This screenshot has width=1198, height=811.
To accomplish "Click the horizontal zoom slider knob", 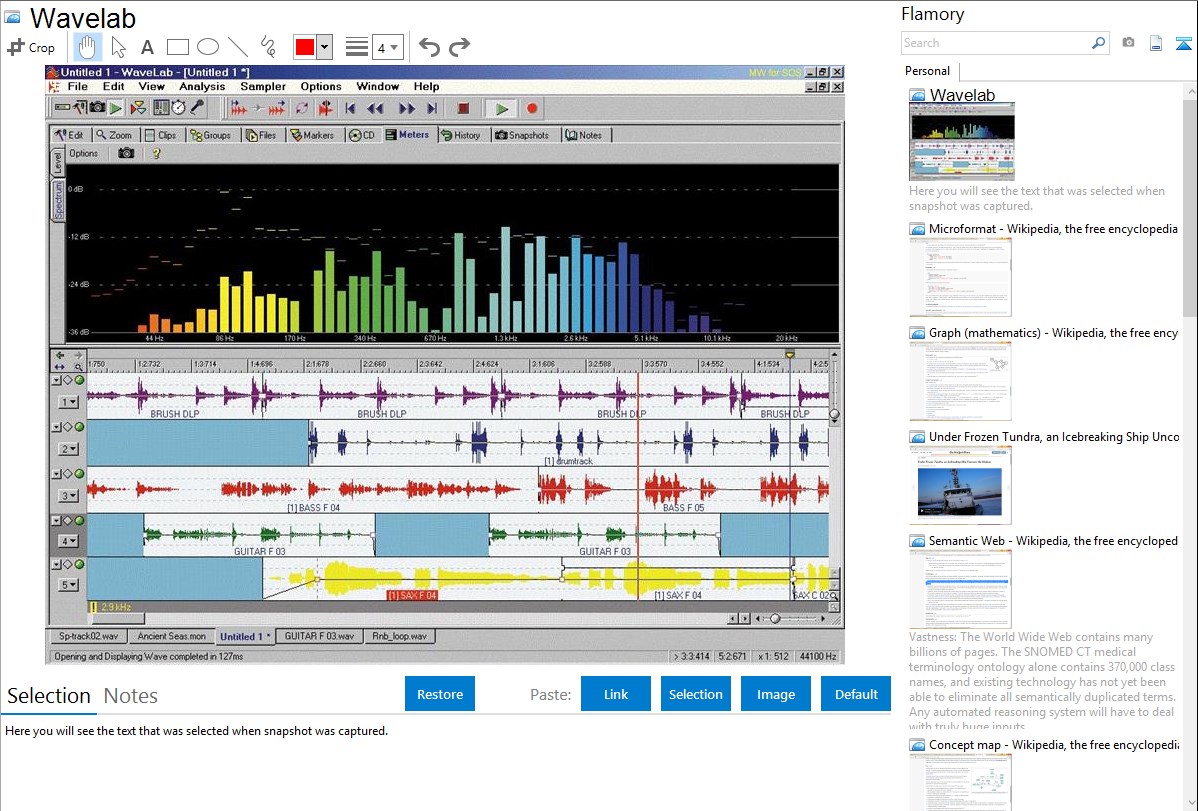I will coord(775,618).
